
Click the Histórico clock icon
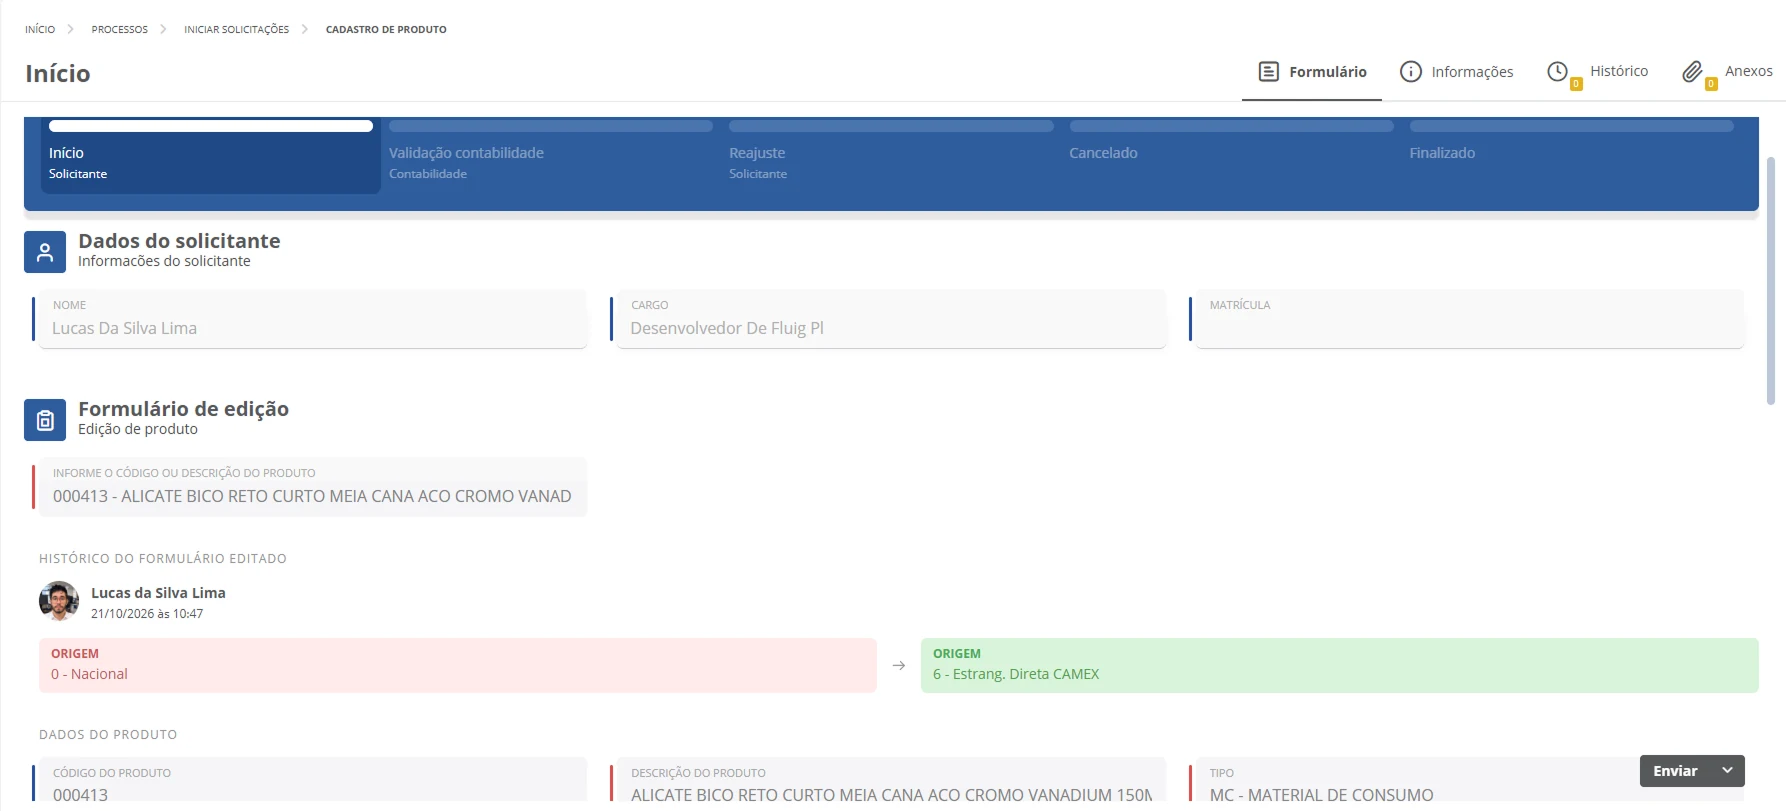pos(1557,71)
